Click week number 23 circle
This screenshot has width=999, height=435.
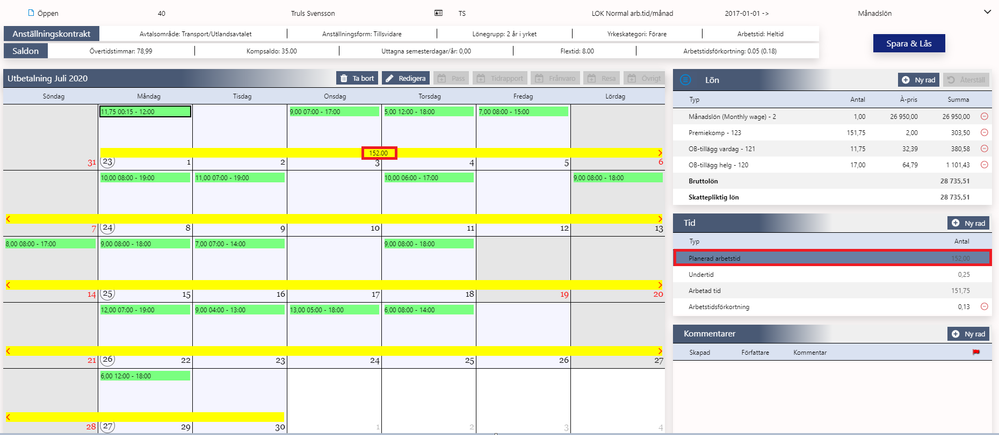point(107,162)
